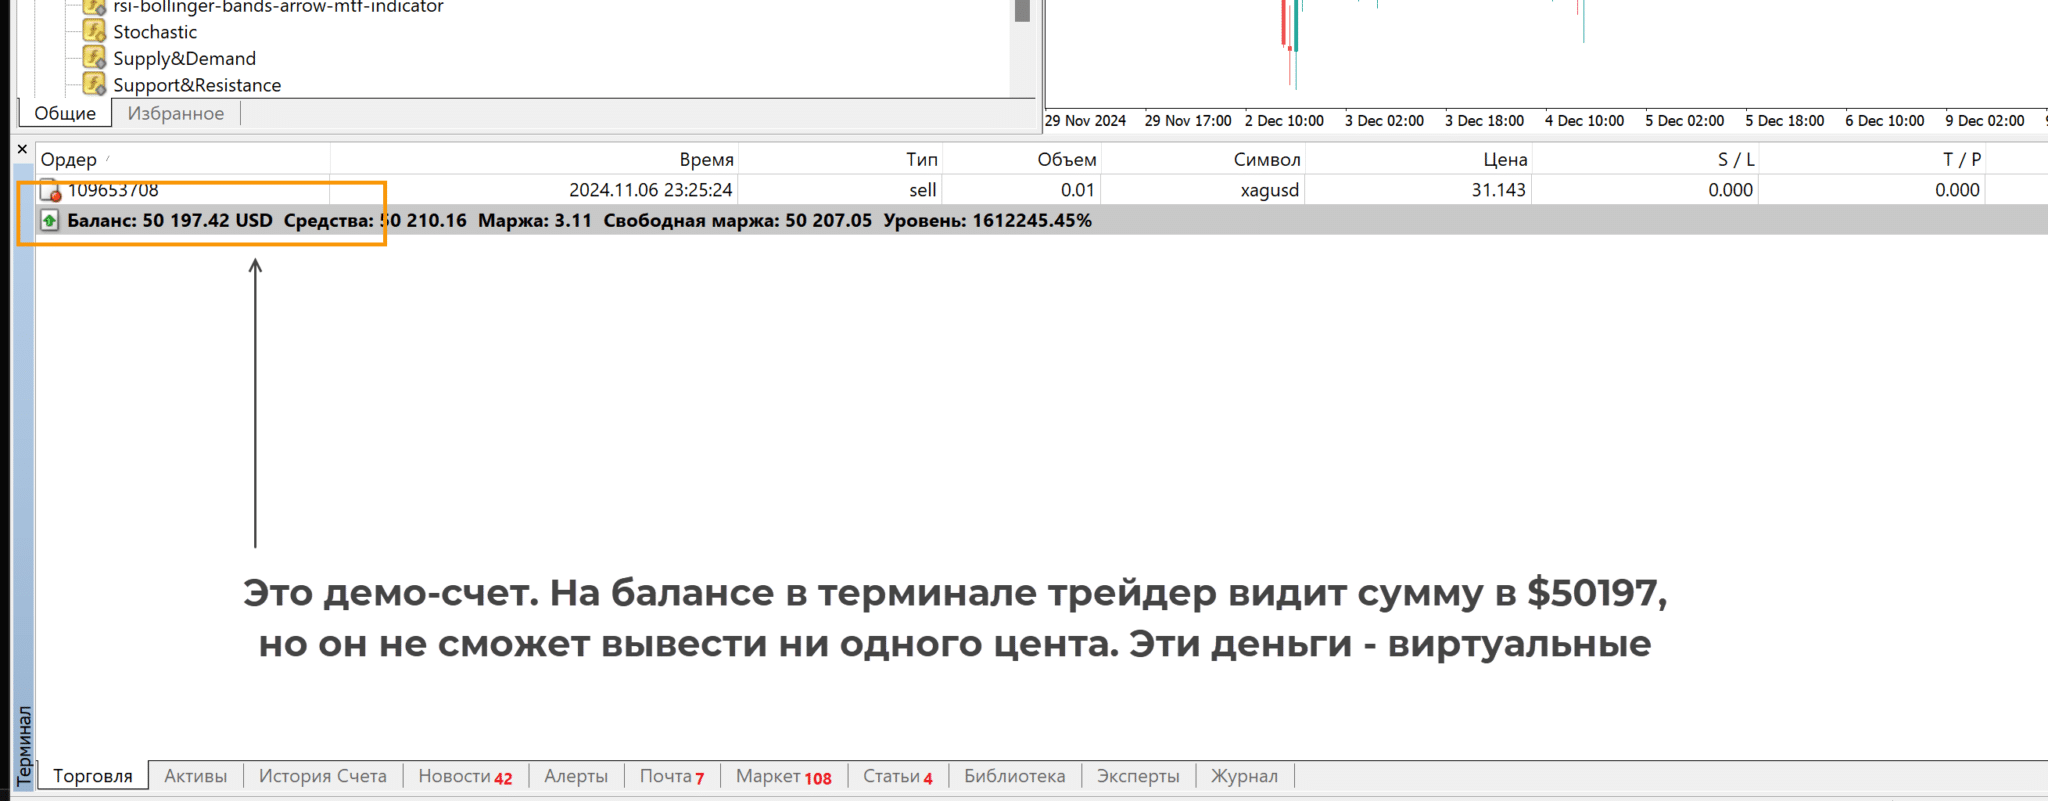The width and height of the screenshot is (2048, 801).
Task: Switch to the Журнал tab
Action: pos(1244,776)
